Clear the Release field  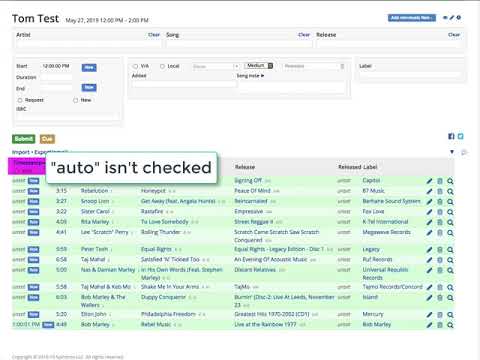(x=454, y=35)
